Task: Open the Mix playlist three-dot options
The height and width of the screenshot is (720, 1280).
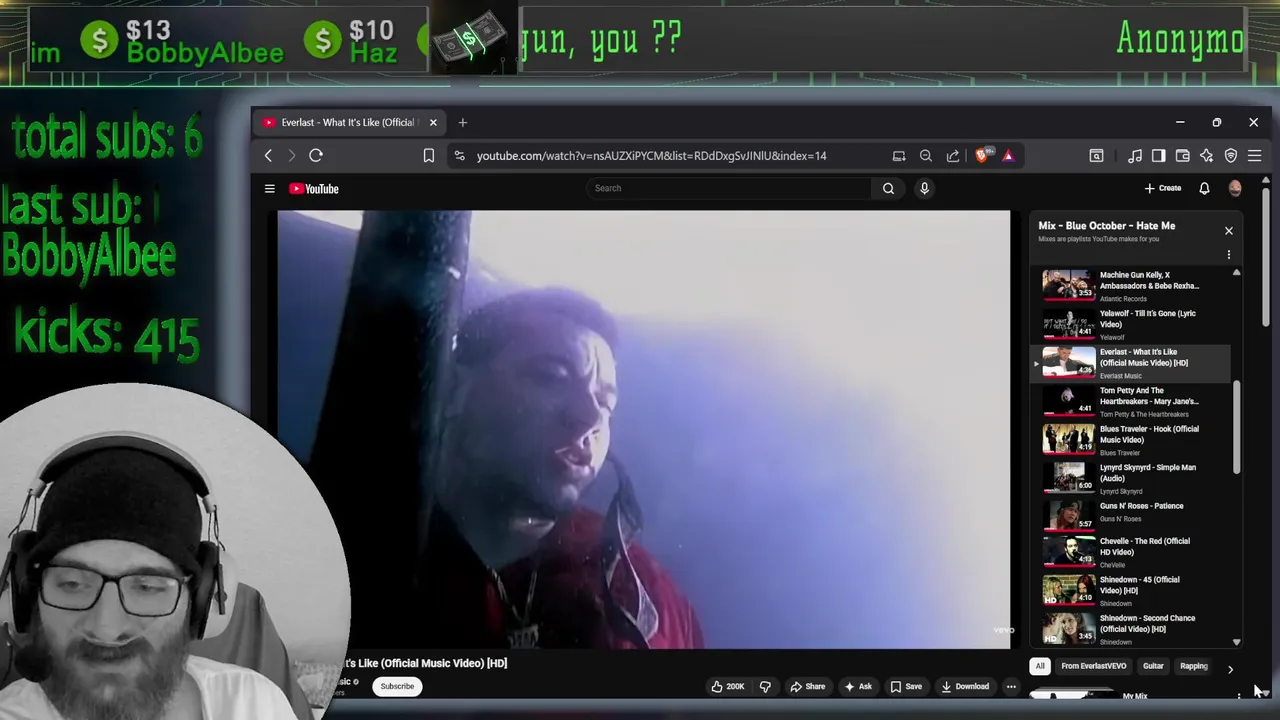Action: point(1229,255)
